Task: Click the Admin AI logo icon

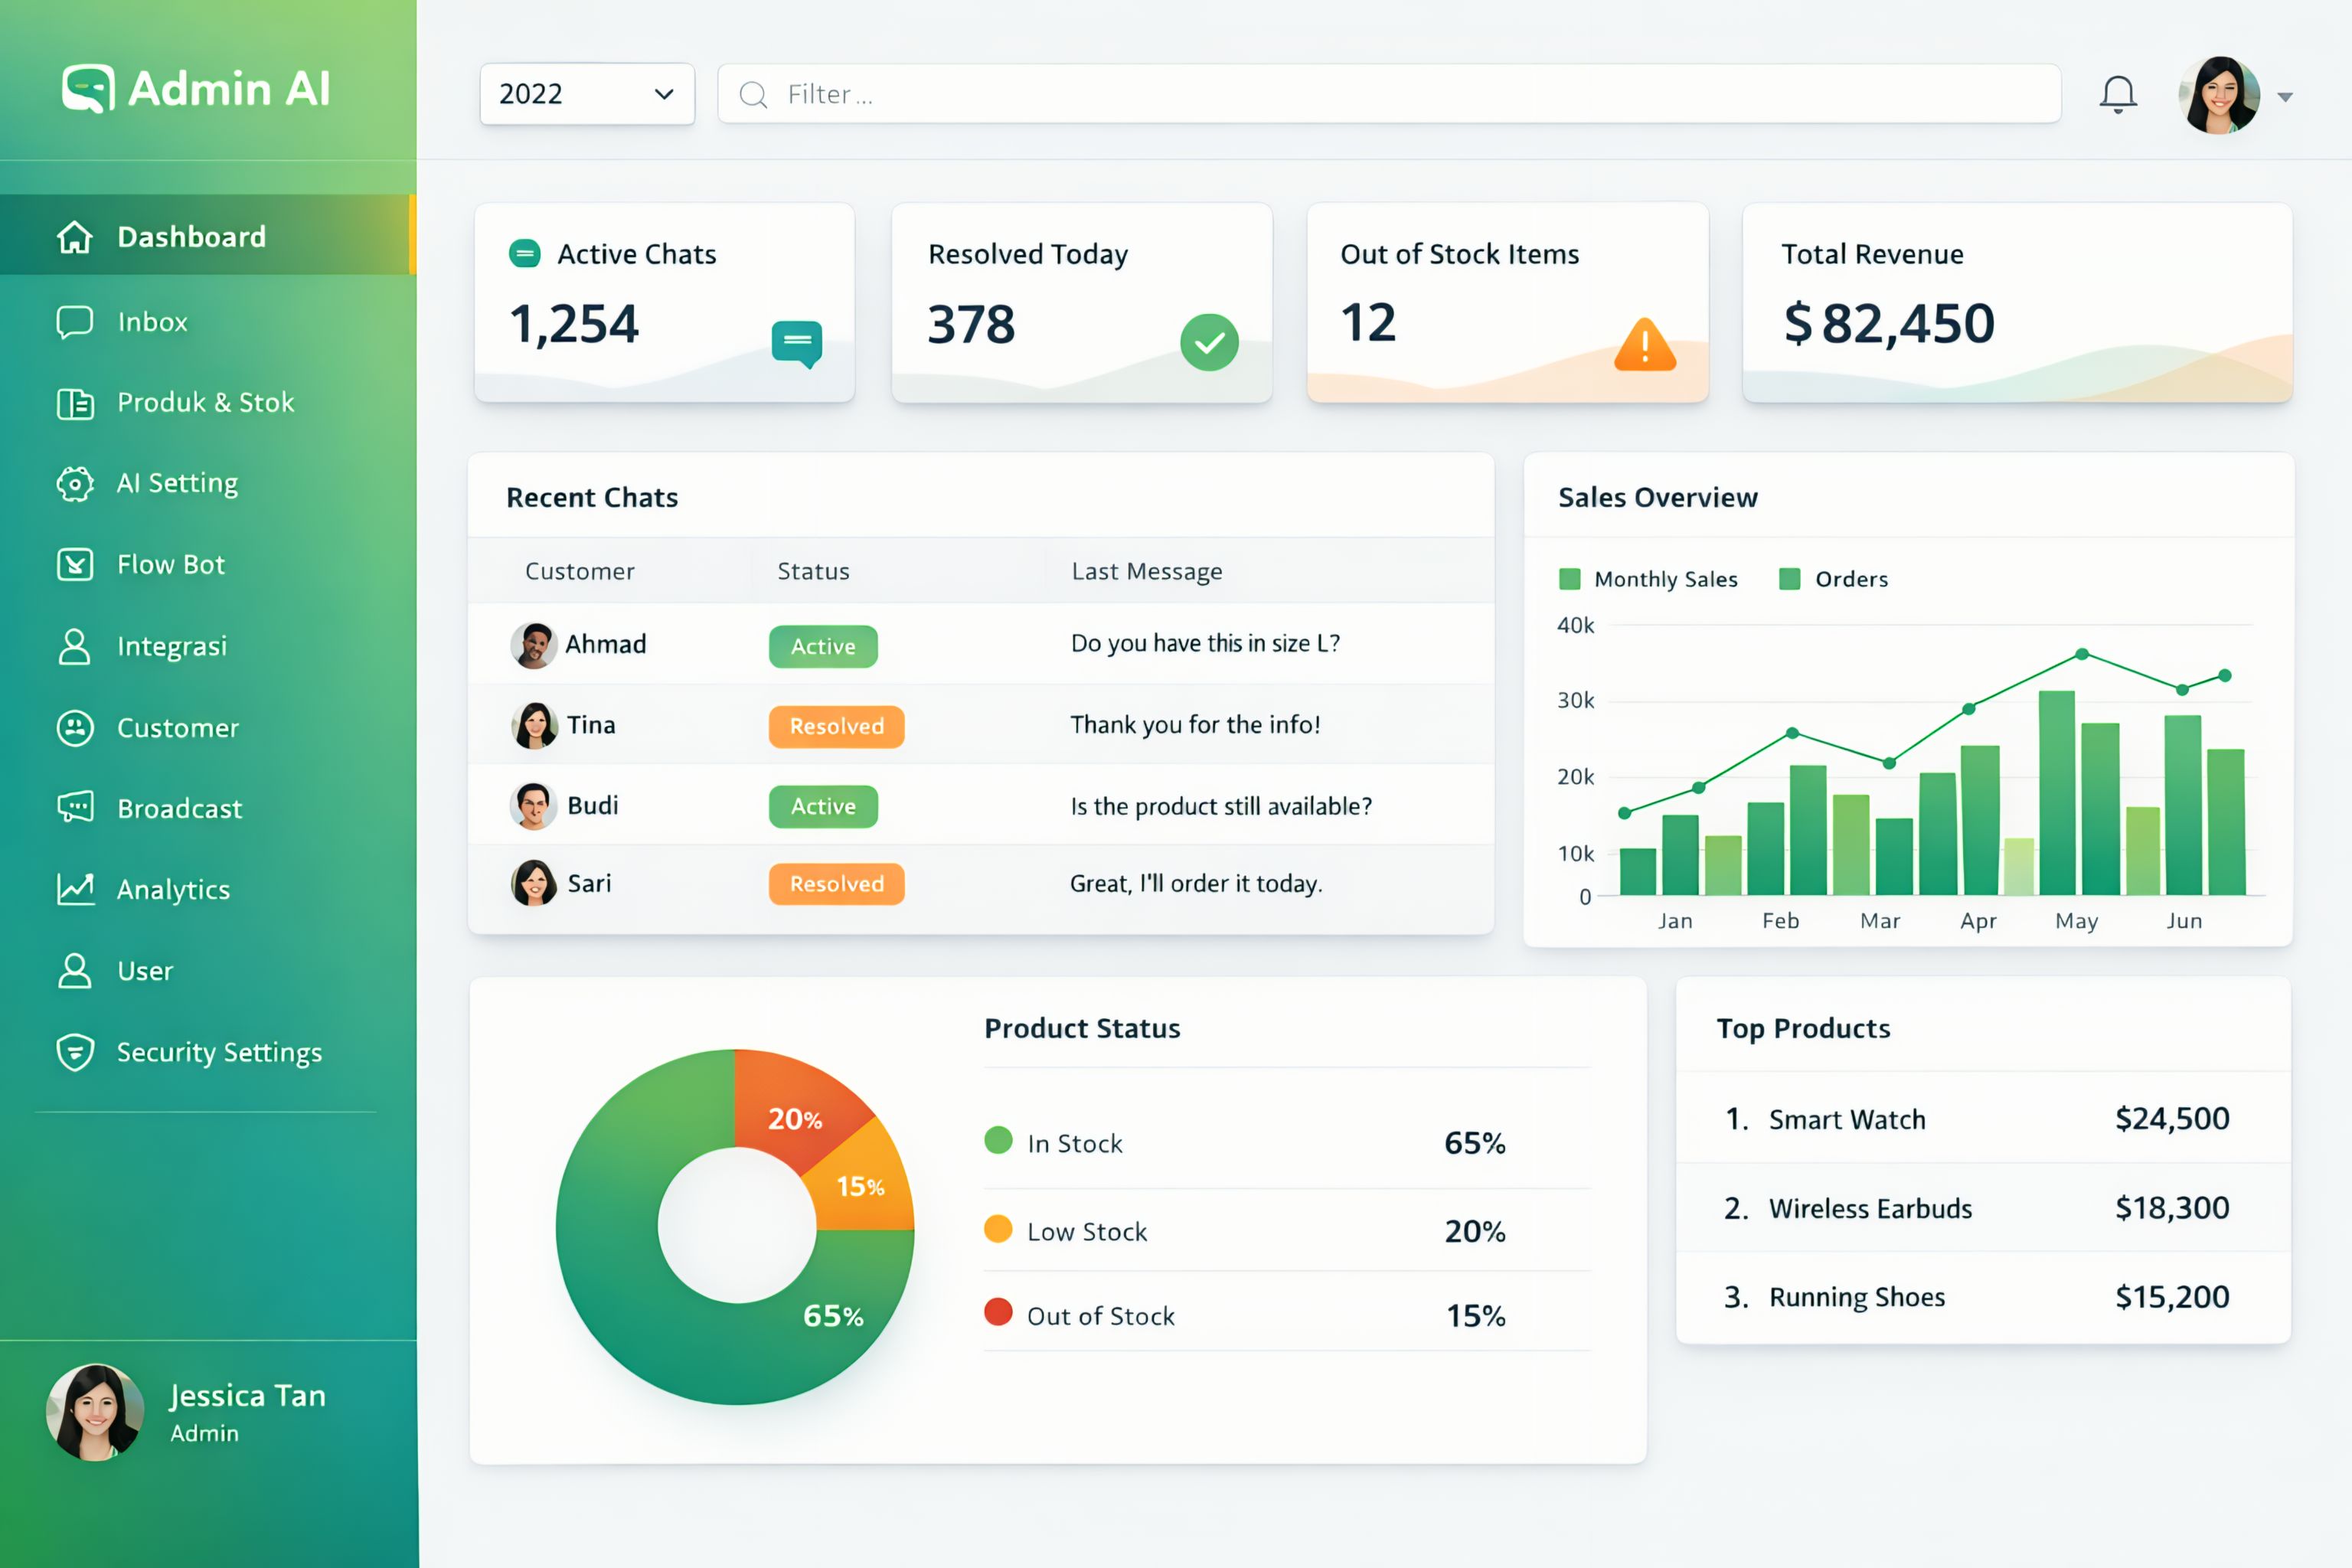Action: tap(88, 89)
